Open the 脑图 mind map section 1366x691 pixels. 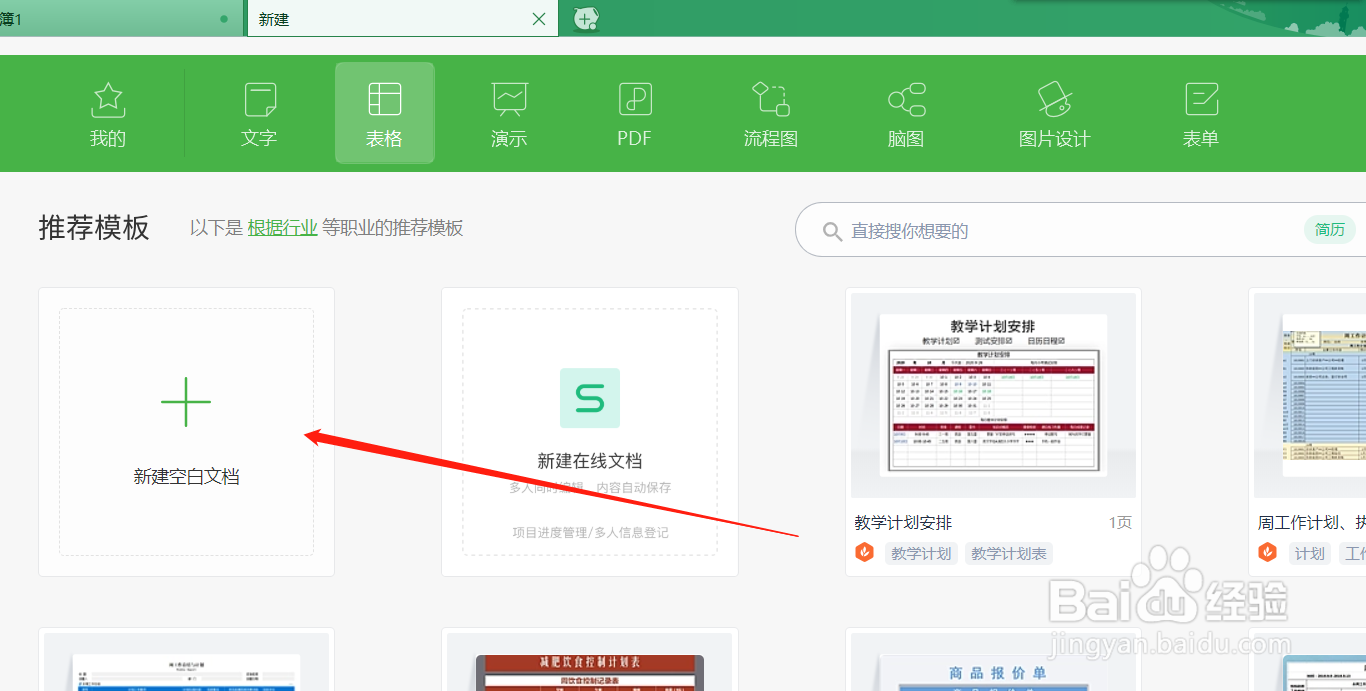pyautogui.click(x=905, y=113)
